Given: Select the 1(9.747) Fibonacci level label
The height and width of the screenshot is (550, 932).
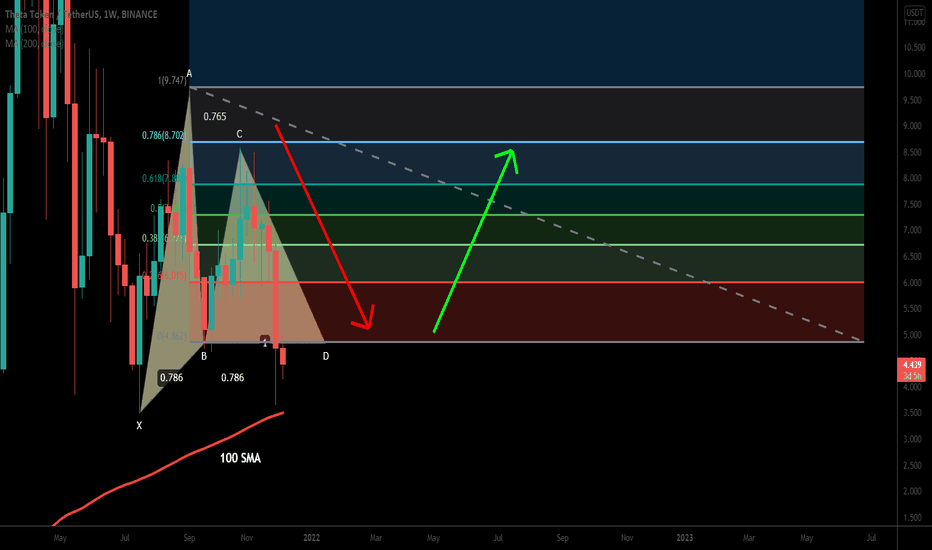Looking at the screenshot, I should [x=172, y=80].
